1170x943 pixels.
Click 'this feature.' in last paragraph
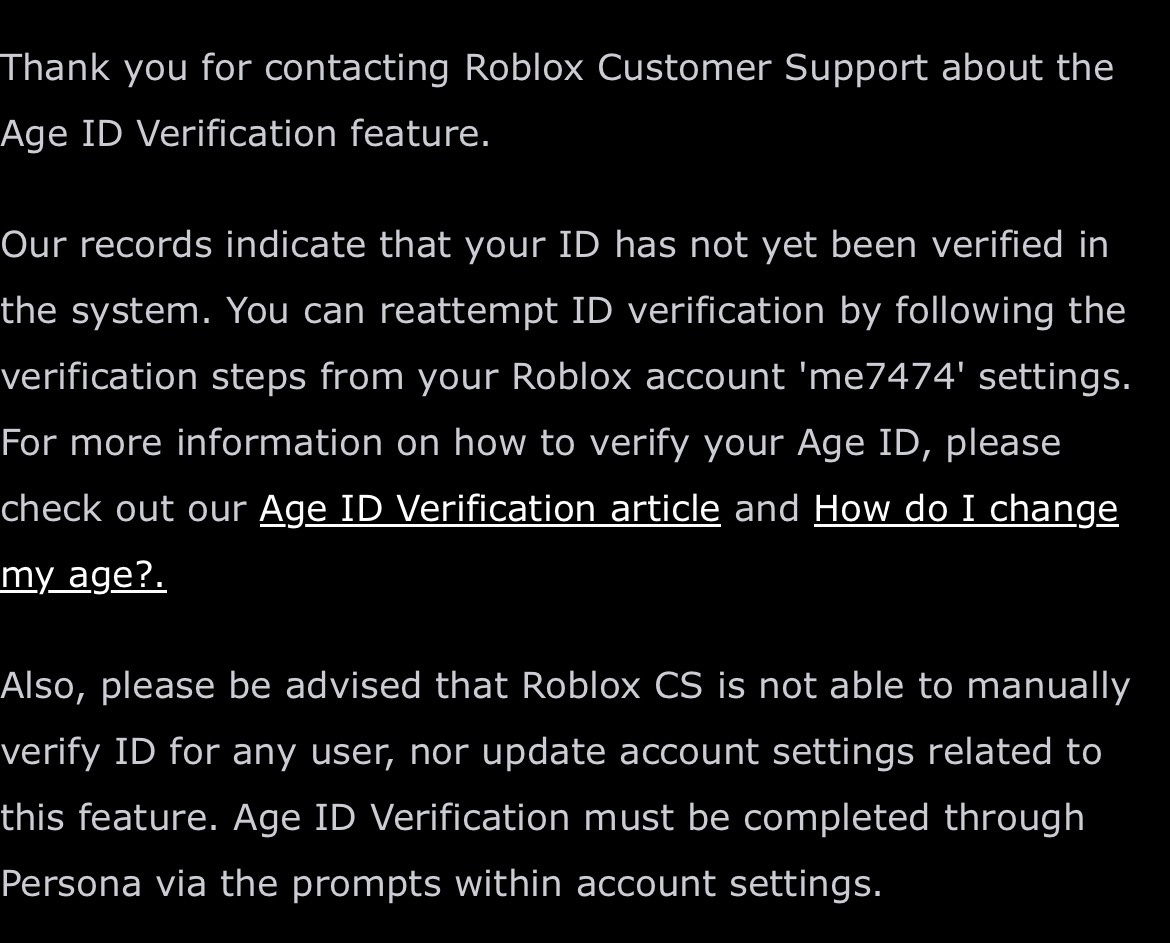[x=109, y=818]
